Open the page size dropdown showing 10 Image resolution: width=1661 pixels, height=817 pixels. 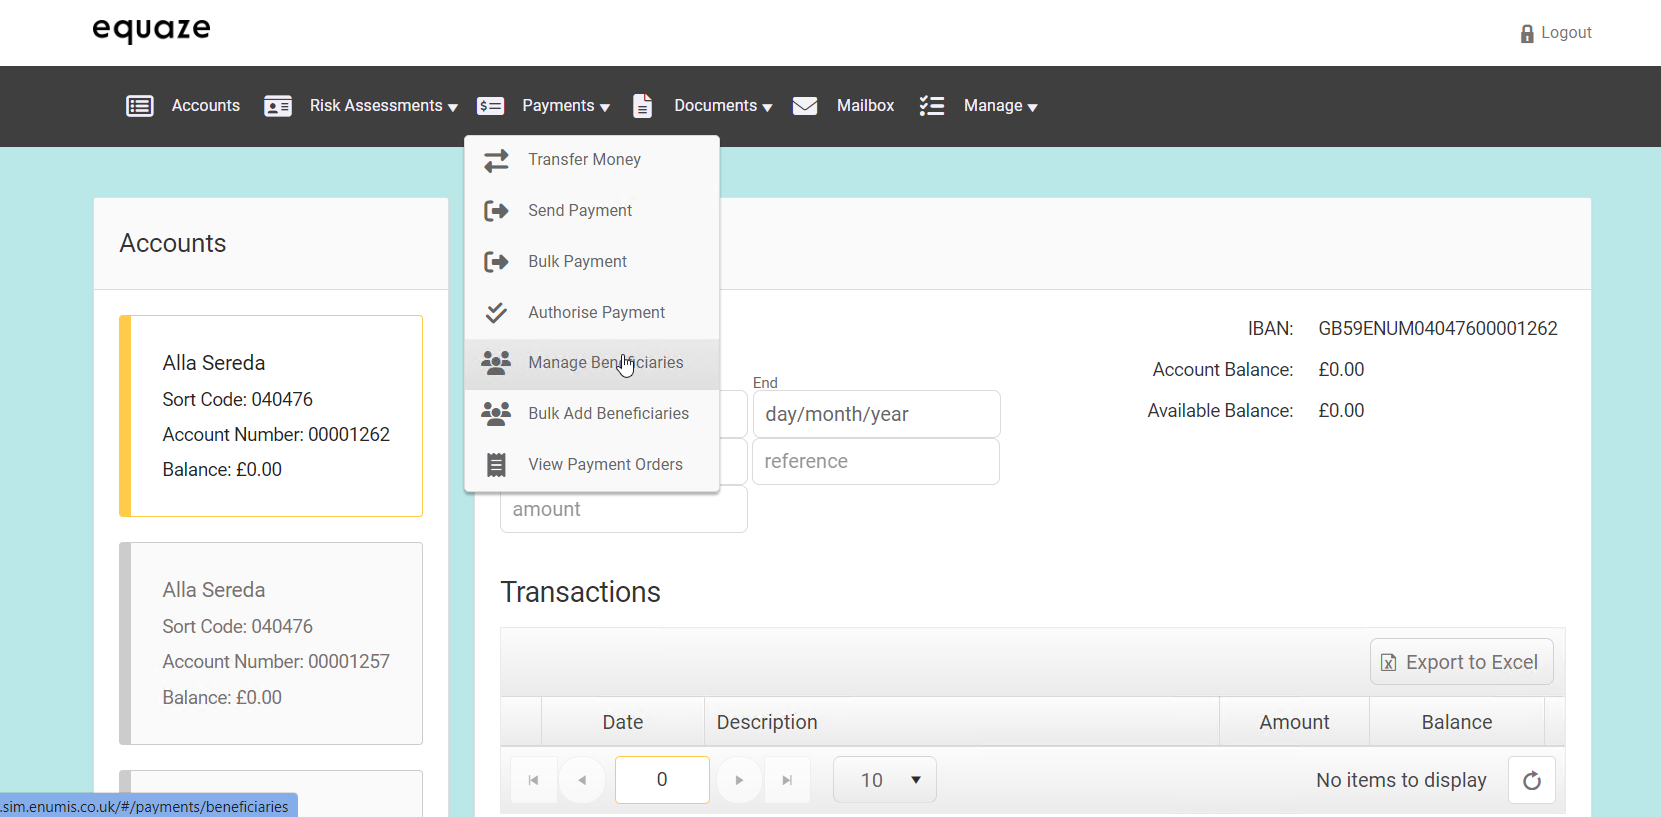(x=885, y=780)
